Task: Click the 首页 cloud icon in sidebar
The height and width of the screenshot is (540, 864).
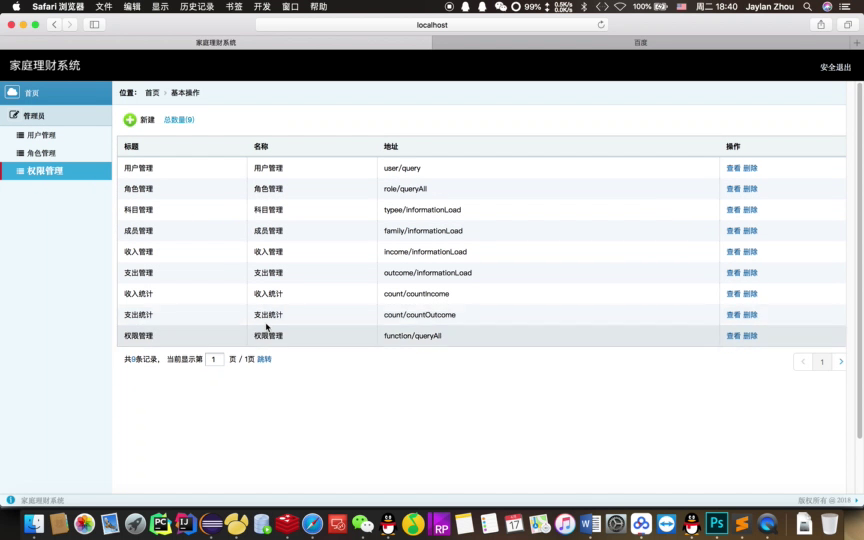Action: click(12, 92)
